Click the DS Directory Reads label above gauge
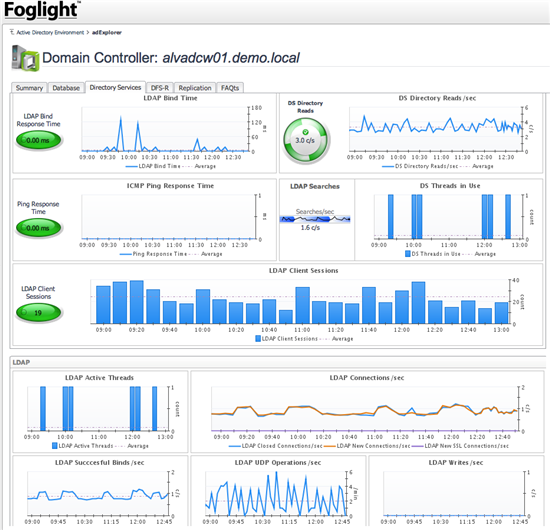550x530 pixels. [305, 107]
